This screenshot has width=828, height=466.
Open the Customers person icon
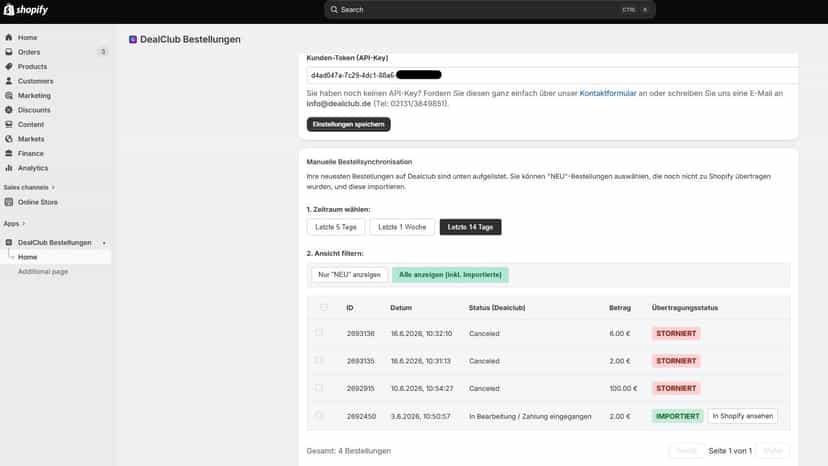click(8, 81)
